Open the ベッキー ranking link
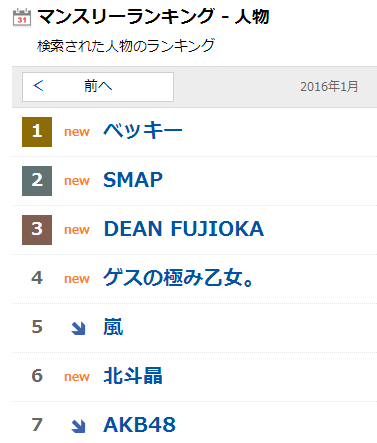The width and height of the screenshot is (377, 443). coord(143,130)
